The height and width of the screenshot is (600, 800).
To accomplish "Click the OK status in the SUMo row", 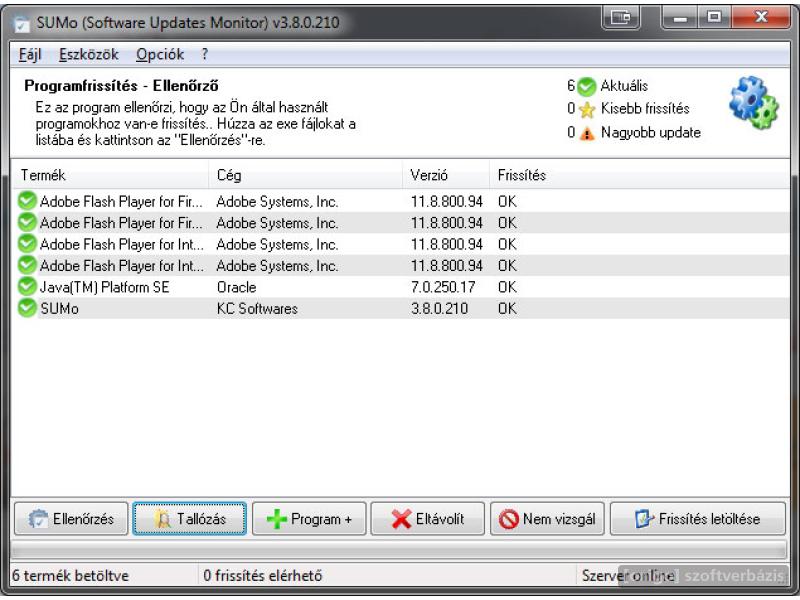I will pyautogui.click(x=507, y=309).
